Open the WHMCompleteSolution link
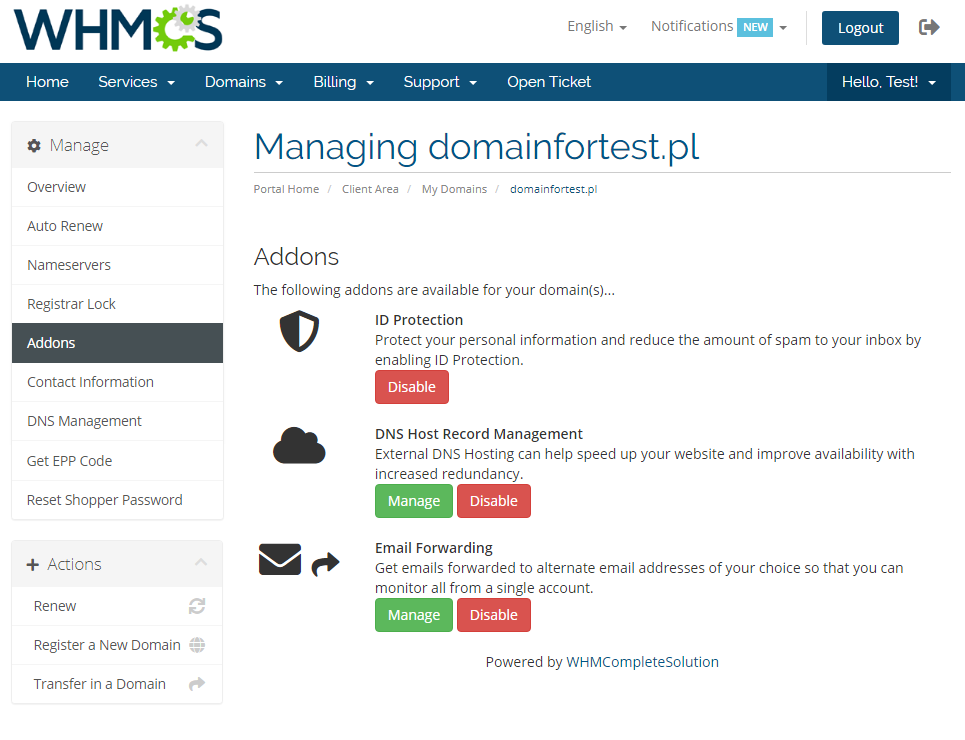Image resolution: width=965 pixels, height=740 pixels. pos(643,662)
